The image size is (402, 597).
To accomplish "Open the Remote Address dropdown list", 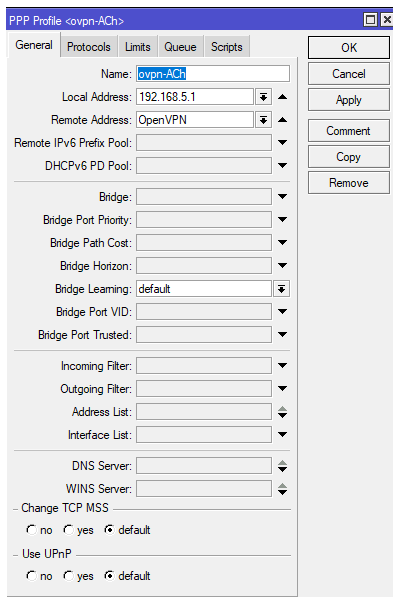I will tap(263, 120).
